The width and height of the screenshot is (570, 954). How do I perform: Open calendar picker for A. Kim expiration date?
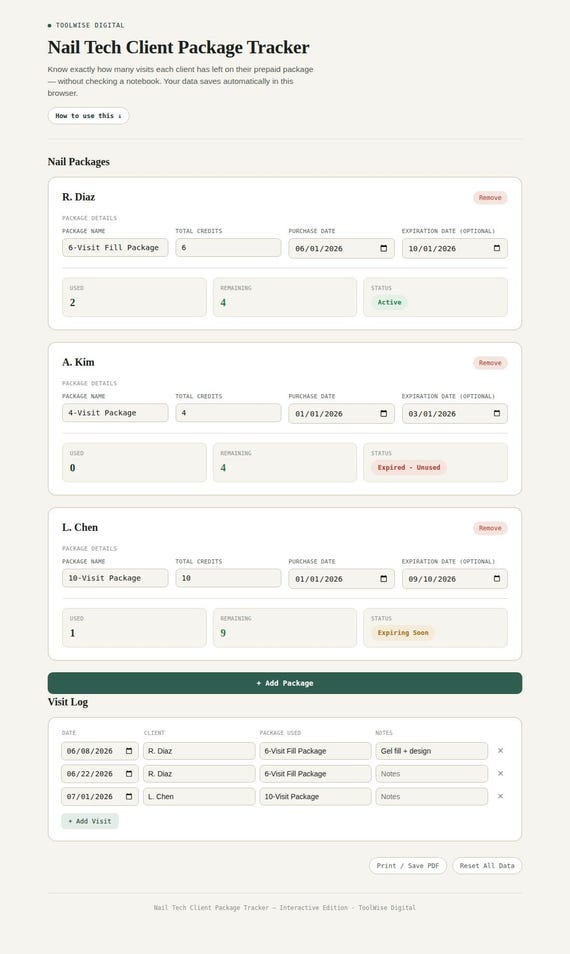coord(496,414)
